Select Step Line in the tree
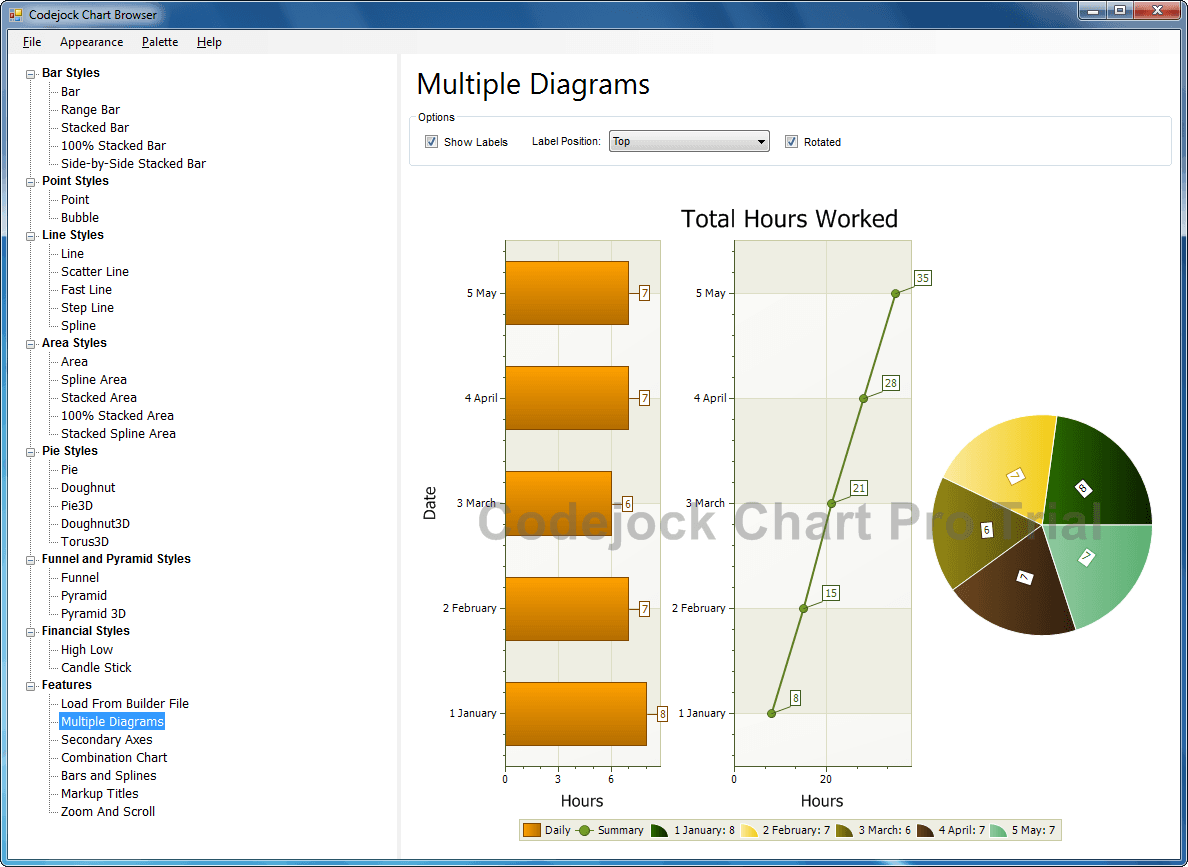Image resolution: width=1188 pixels, height=867 pixels. click(87, 308)
